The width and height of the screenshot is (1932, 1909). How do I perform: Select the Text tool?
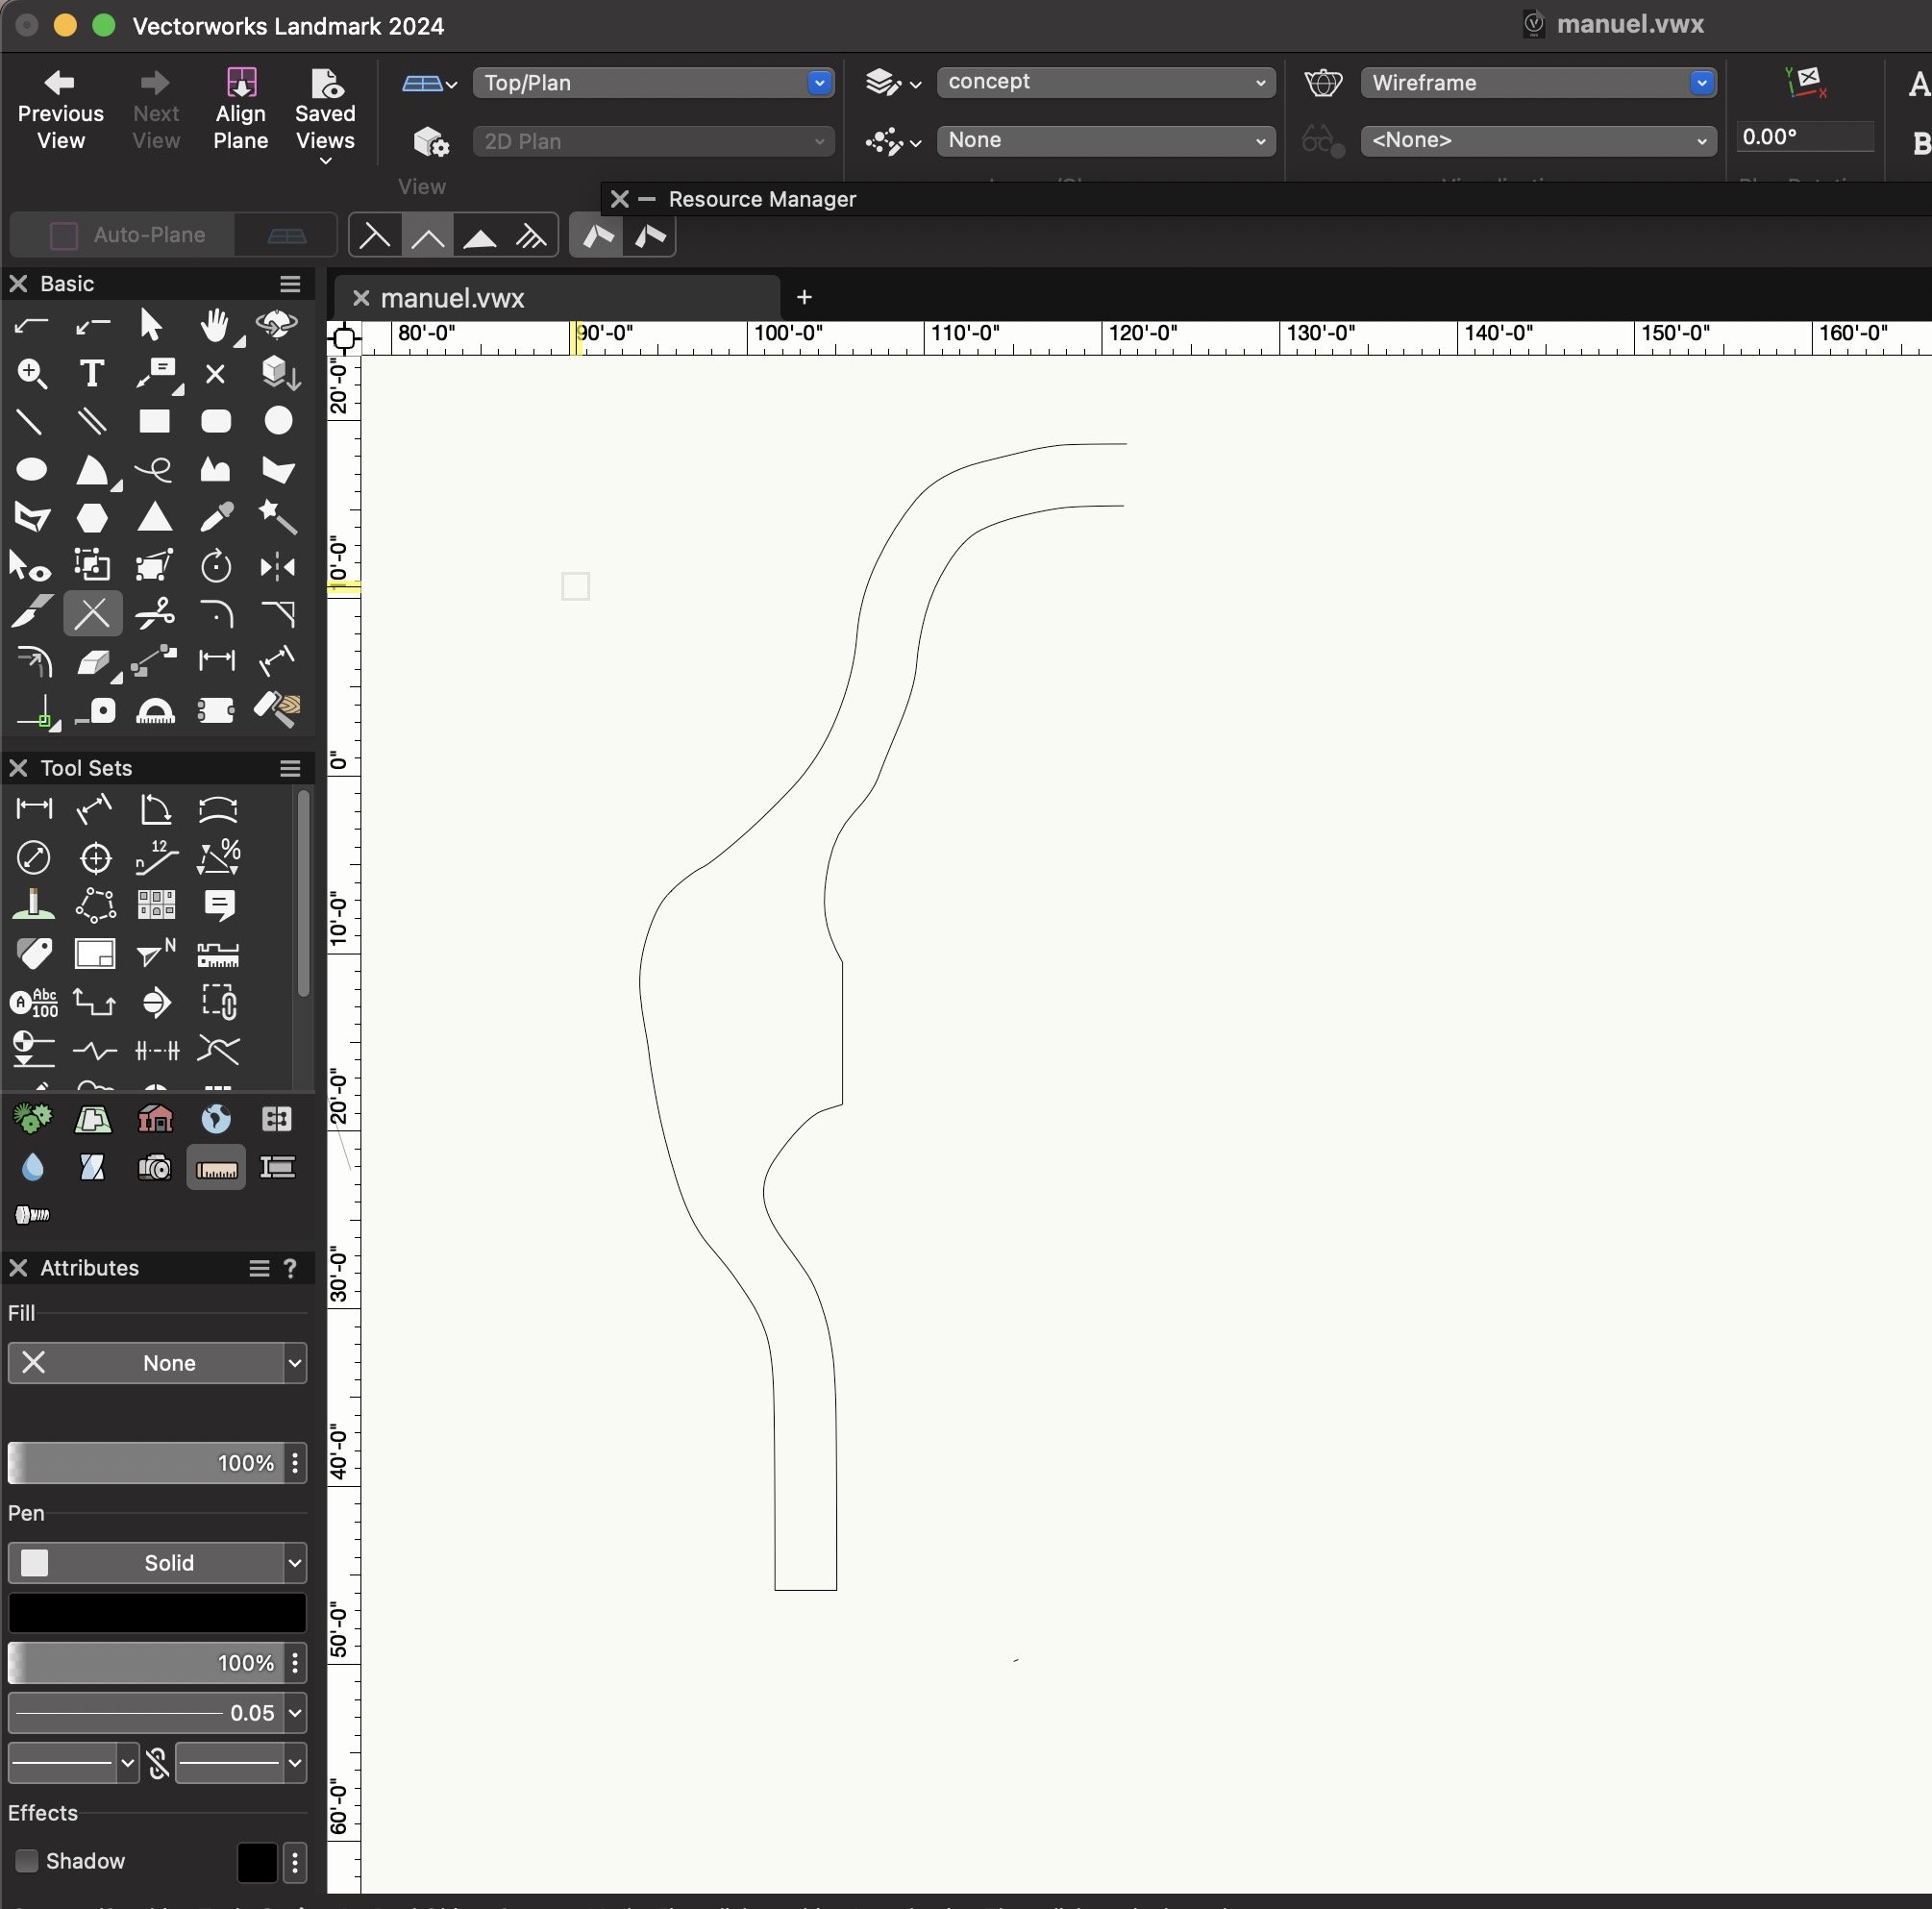(91, 374)
